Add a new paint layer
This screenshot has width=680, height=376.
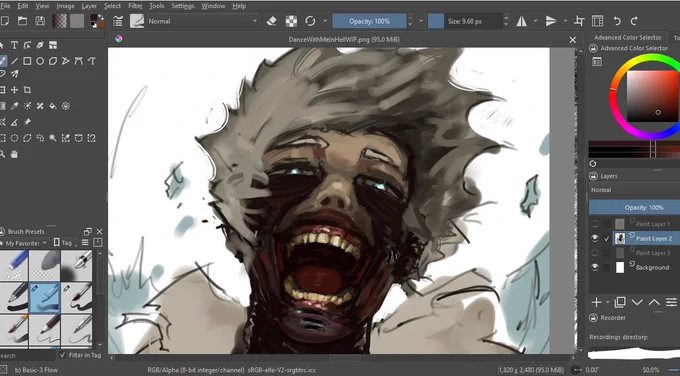tap(596, 302)
